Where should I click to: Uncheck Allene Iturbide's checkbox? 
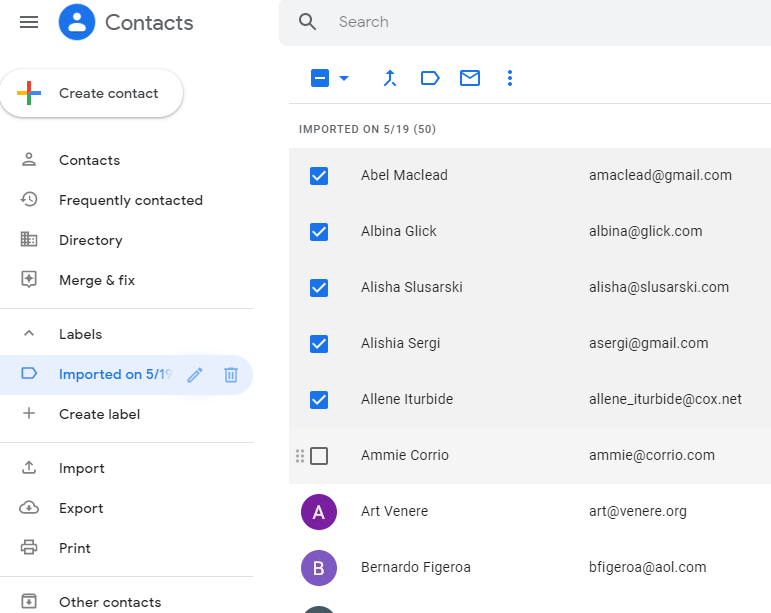click(x=319, y=400)
